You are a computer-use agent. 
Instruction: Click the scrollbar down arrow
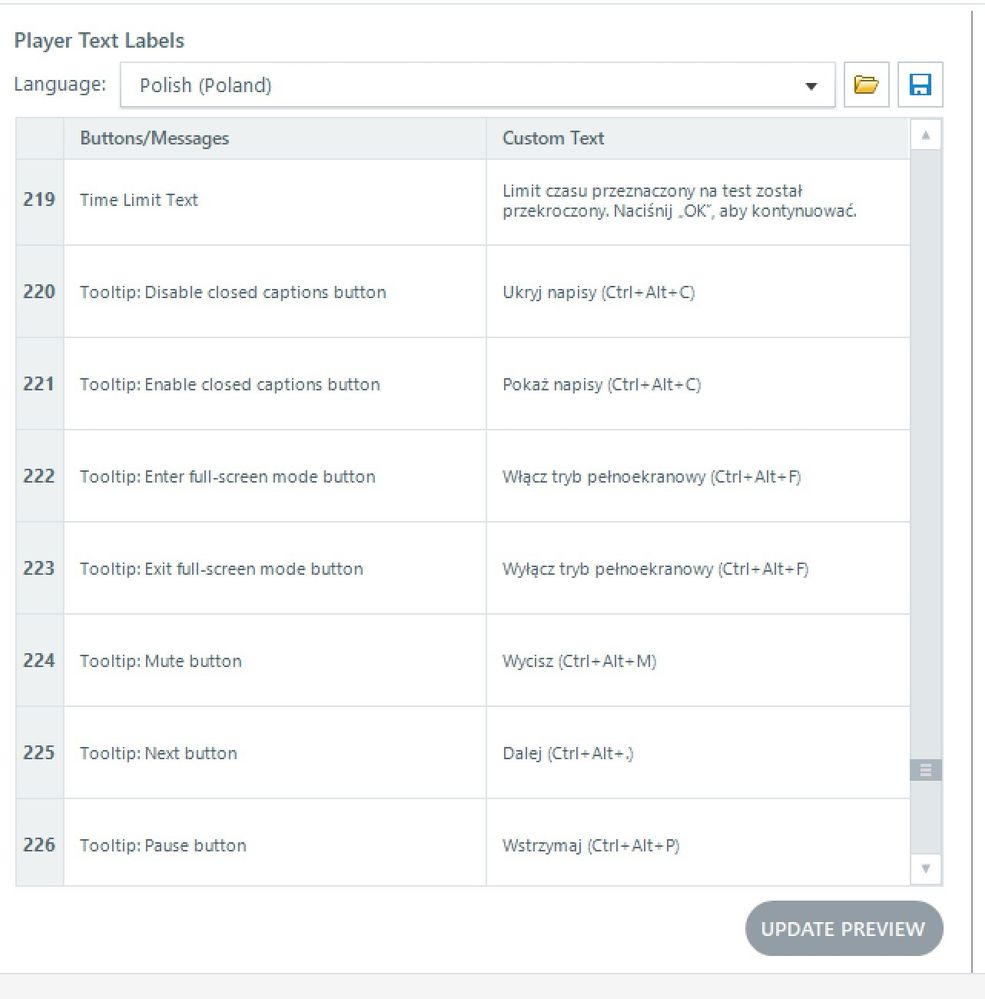[926, 868]
